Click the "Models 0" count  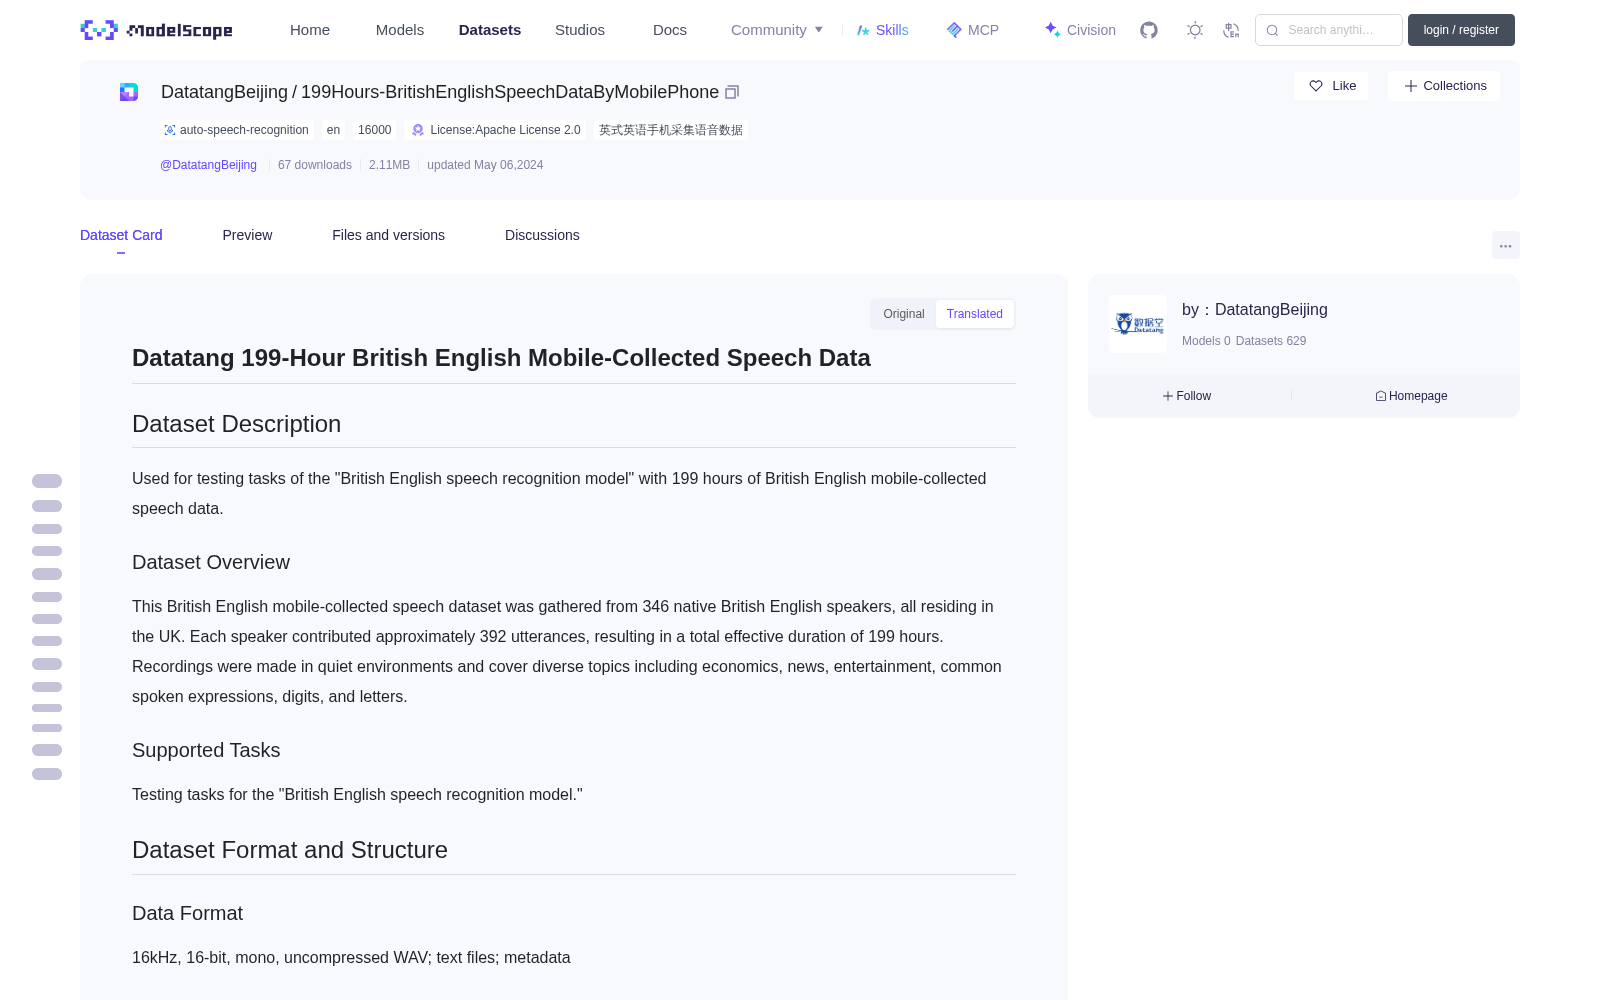point(1206,341)
